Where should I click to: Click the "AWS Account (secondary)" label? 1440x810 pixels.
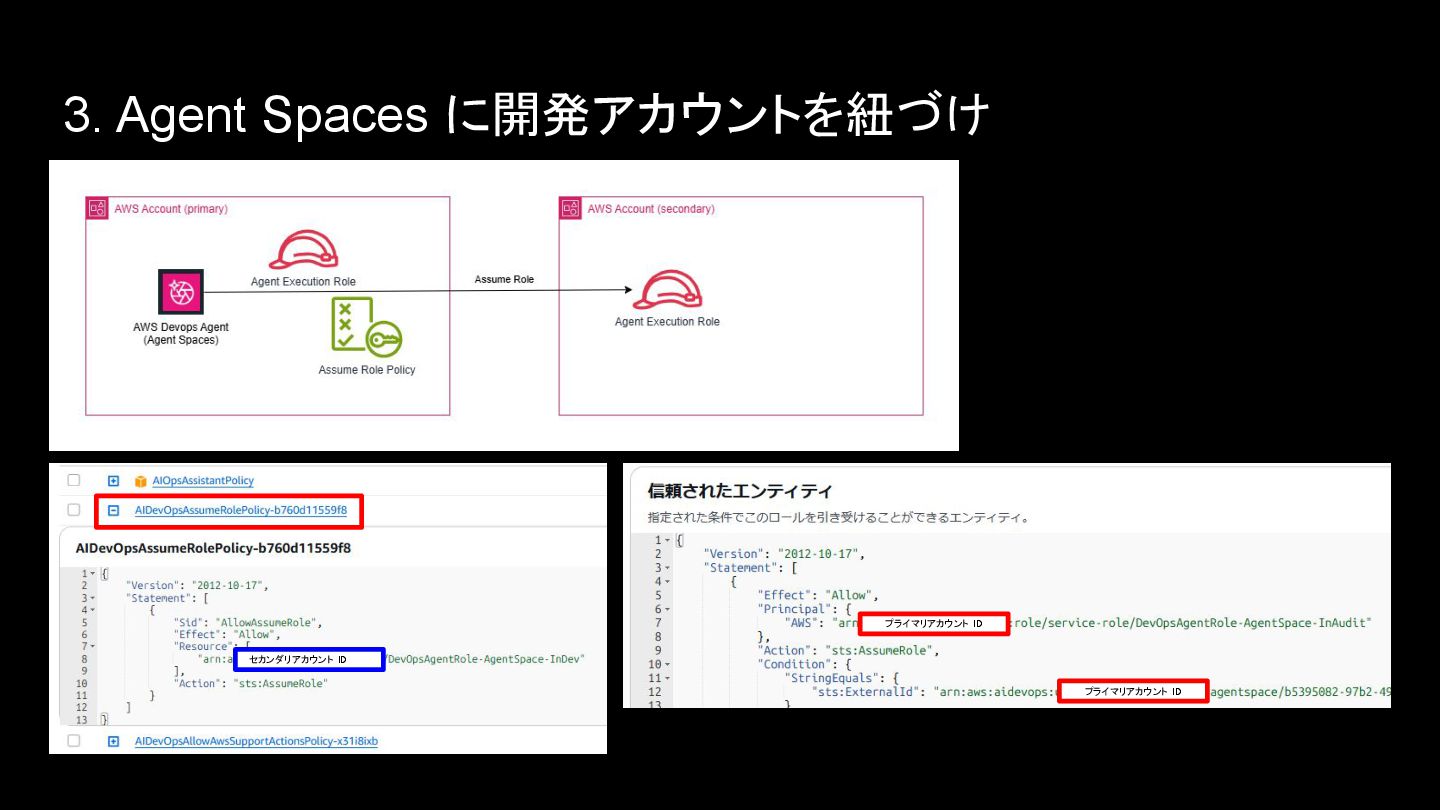click(651, 209)
